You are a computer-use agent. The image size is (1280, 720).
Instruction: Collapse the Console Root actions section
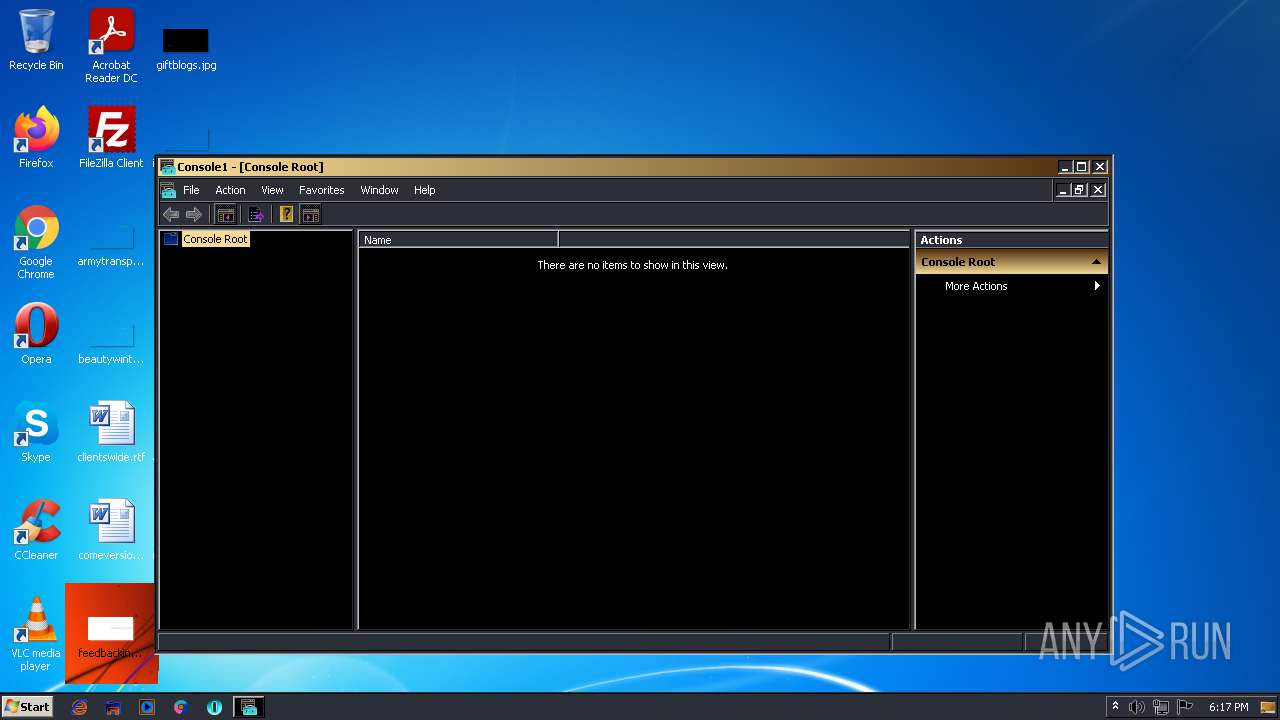click(x=1096, y=262)
